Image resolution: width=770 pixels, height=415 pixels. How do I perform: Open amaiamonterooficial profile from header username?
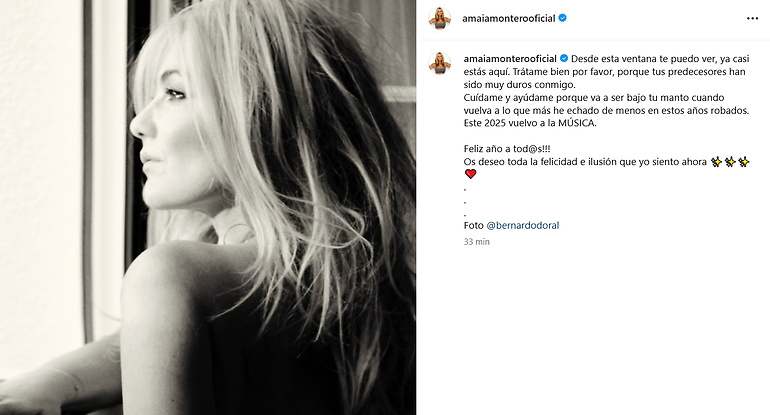click(509, 18)
